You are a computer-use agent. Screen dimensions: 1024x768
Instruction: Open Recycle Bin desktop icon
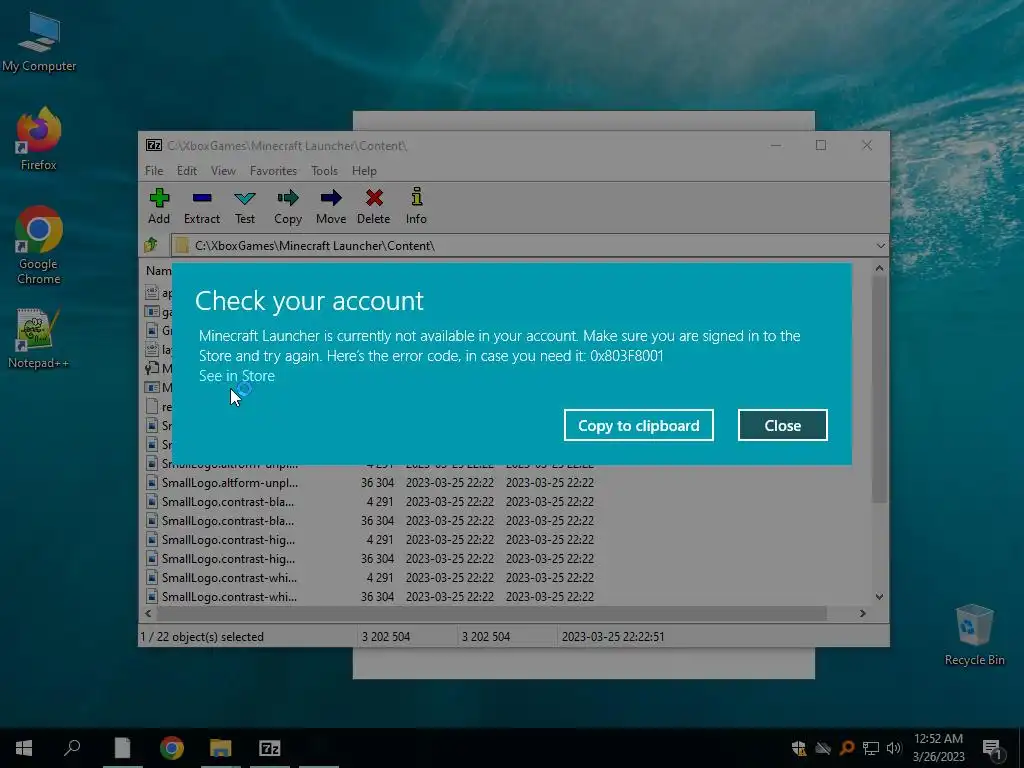(x=974, y=635)
